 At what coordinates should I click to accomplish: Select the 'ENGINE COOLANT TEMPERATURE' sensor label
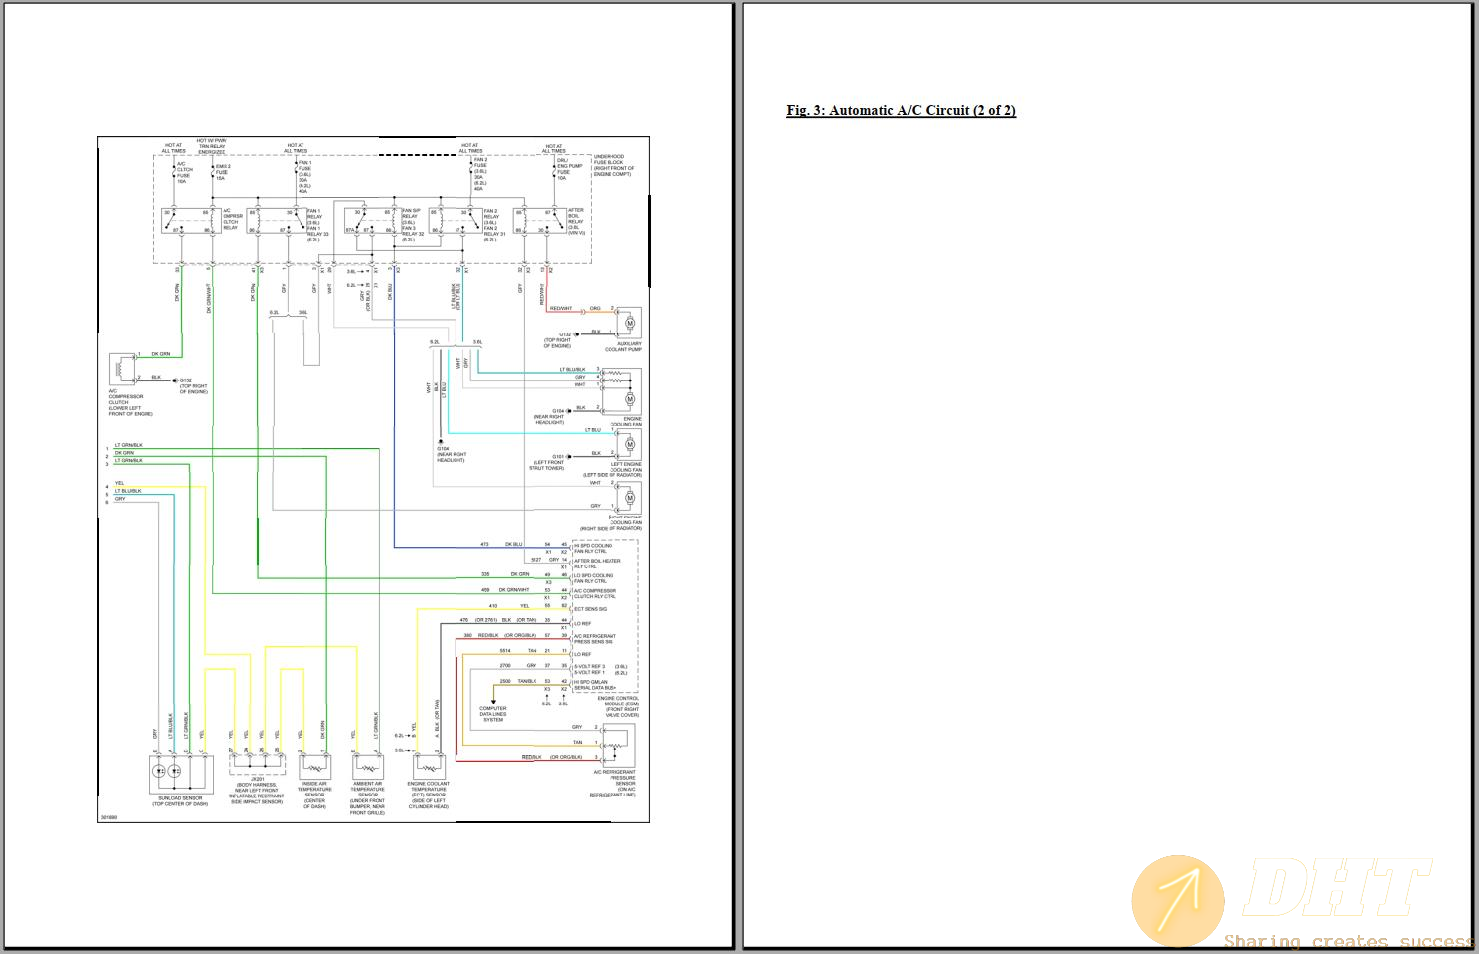point(429,789)
